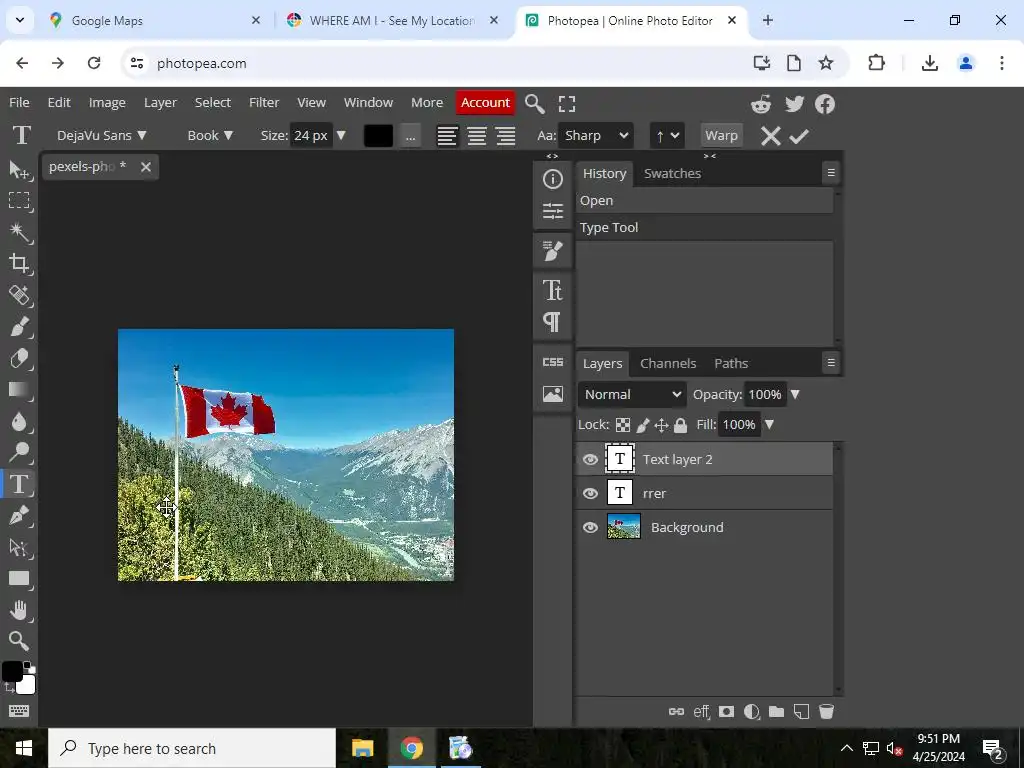Screen dimensions: 1024x768
Task: Toggle lock position icon
Action: tap(662, 426)
